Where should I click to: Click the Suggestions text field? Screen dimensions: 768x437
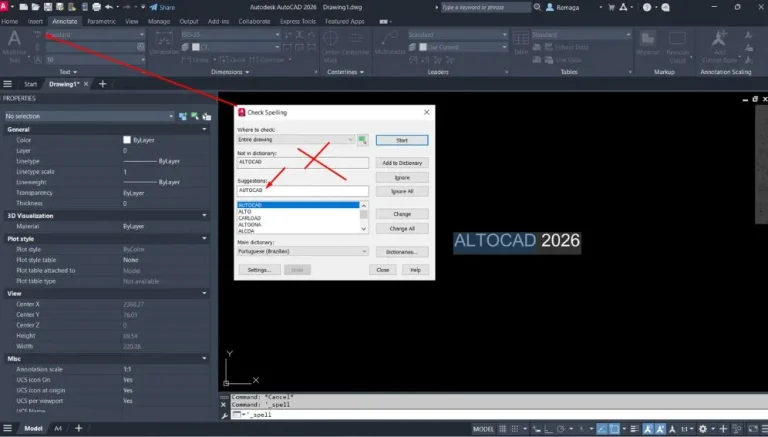tap(302, 191)
